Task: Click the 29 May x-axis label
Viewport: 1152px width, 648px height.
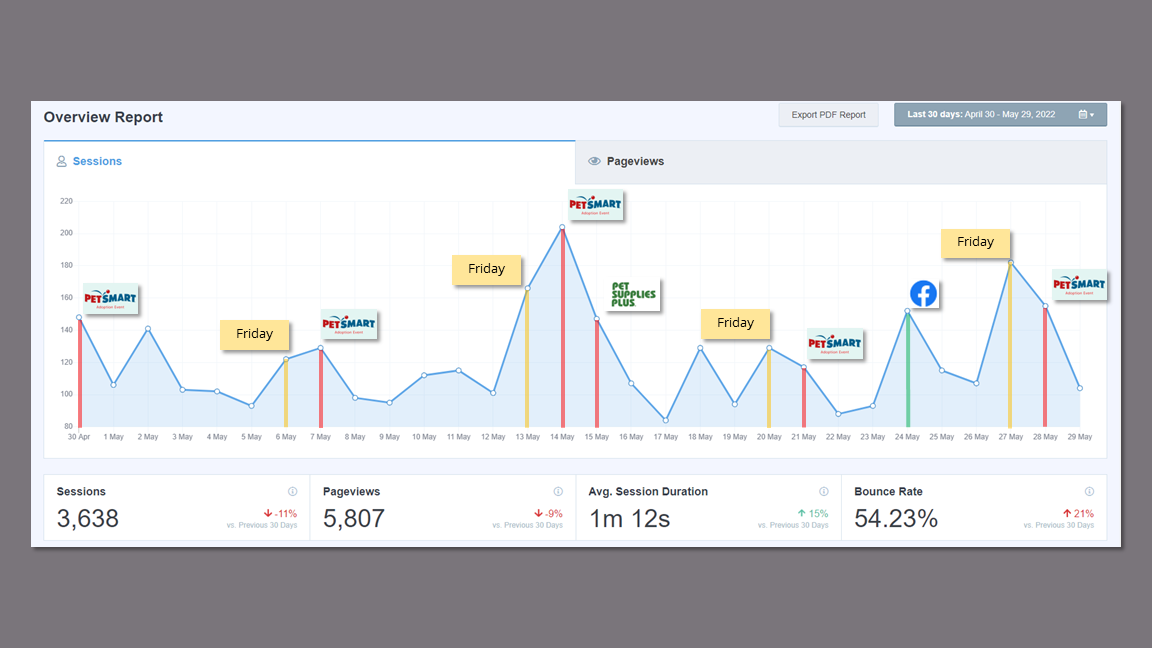Action: [x=1079, y=437]
